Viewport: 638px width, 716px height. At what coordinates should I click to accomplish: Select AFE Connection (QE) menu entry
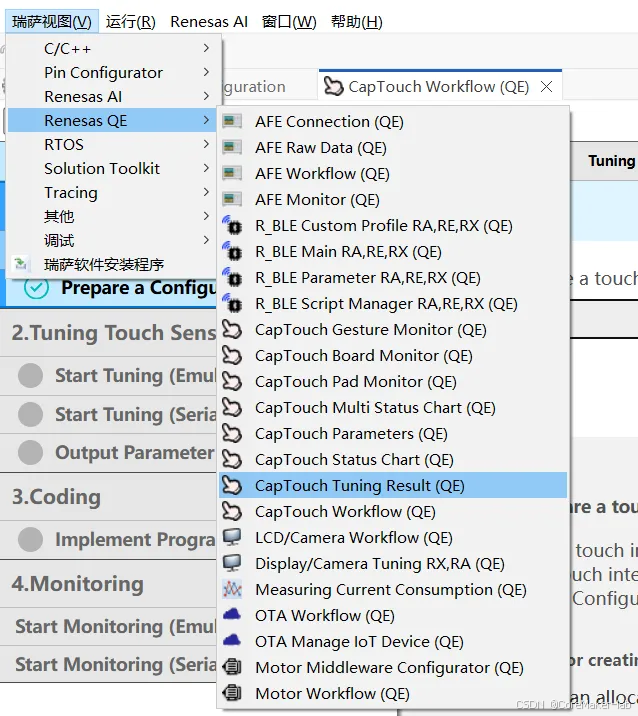pyautogui.click(x=393, y=121)
